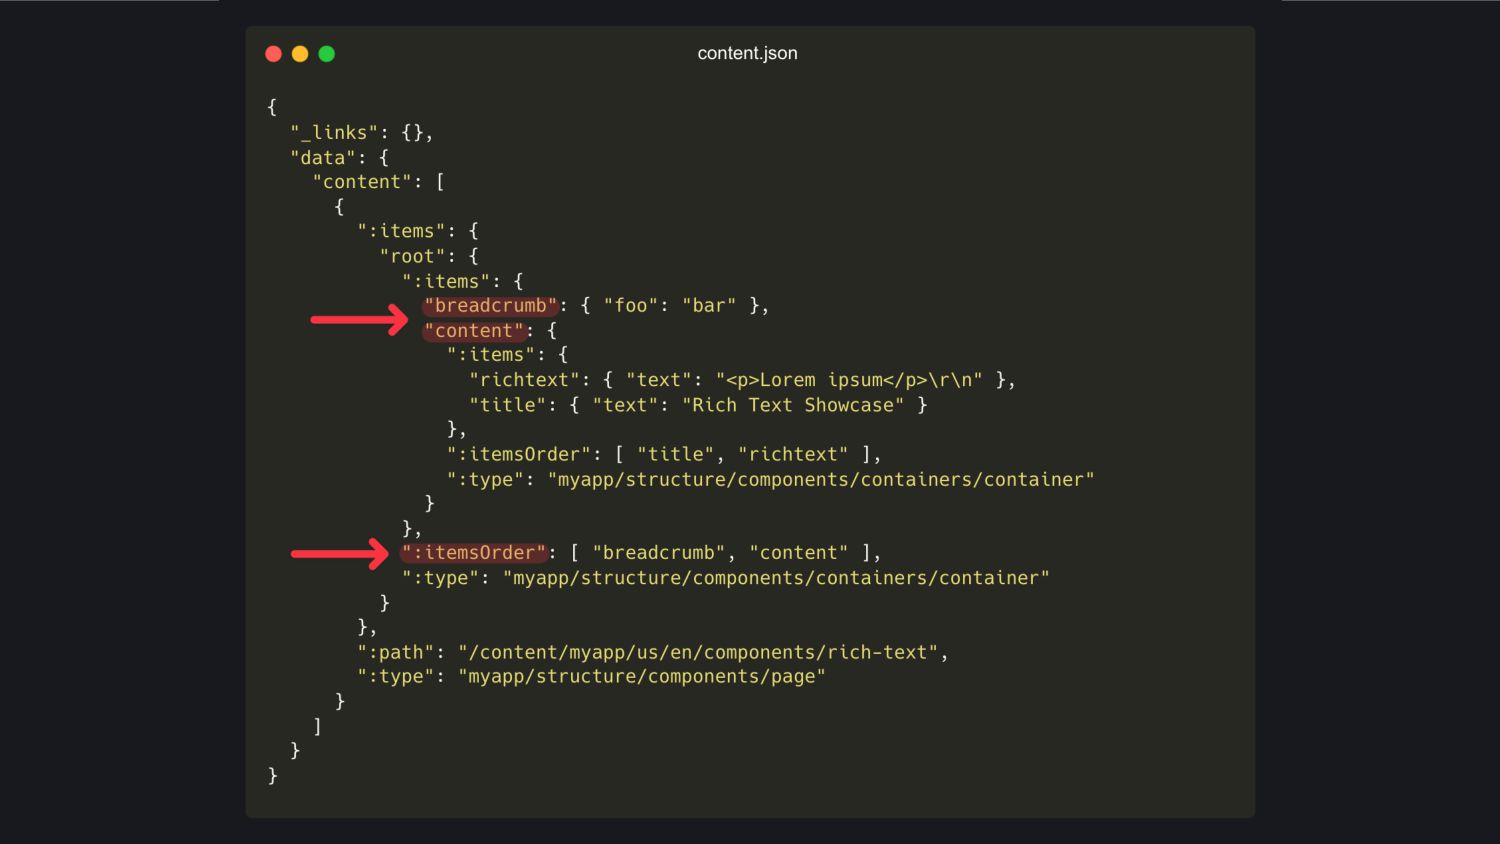Viewport: 1500px width, 844px height.
Task: Click "breadcrumb" in the outer itemsOrder array
Action: click(x=659, y=553)
